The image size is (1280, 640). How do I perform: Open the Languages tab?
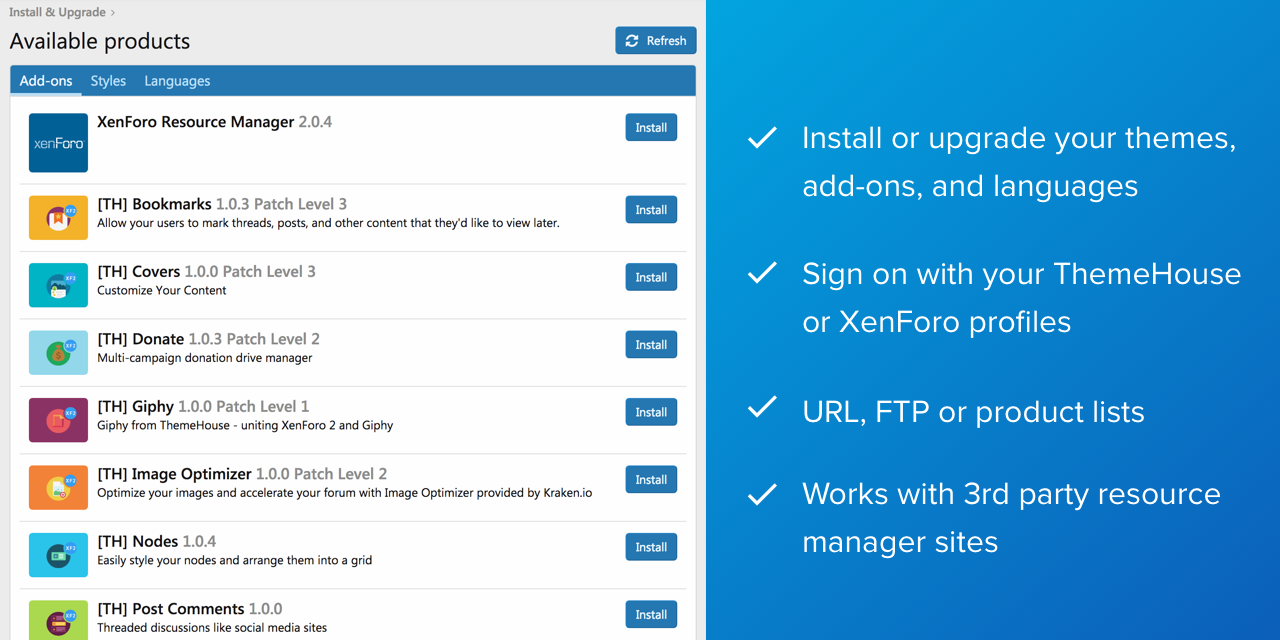click(177, 81)
